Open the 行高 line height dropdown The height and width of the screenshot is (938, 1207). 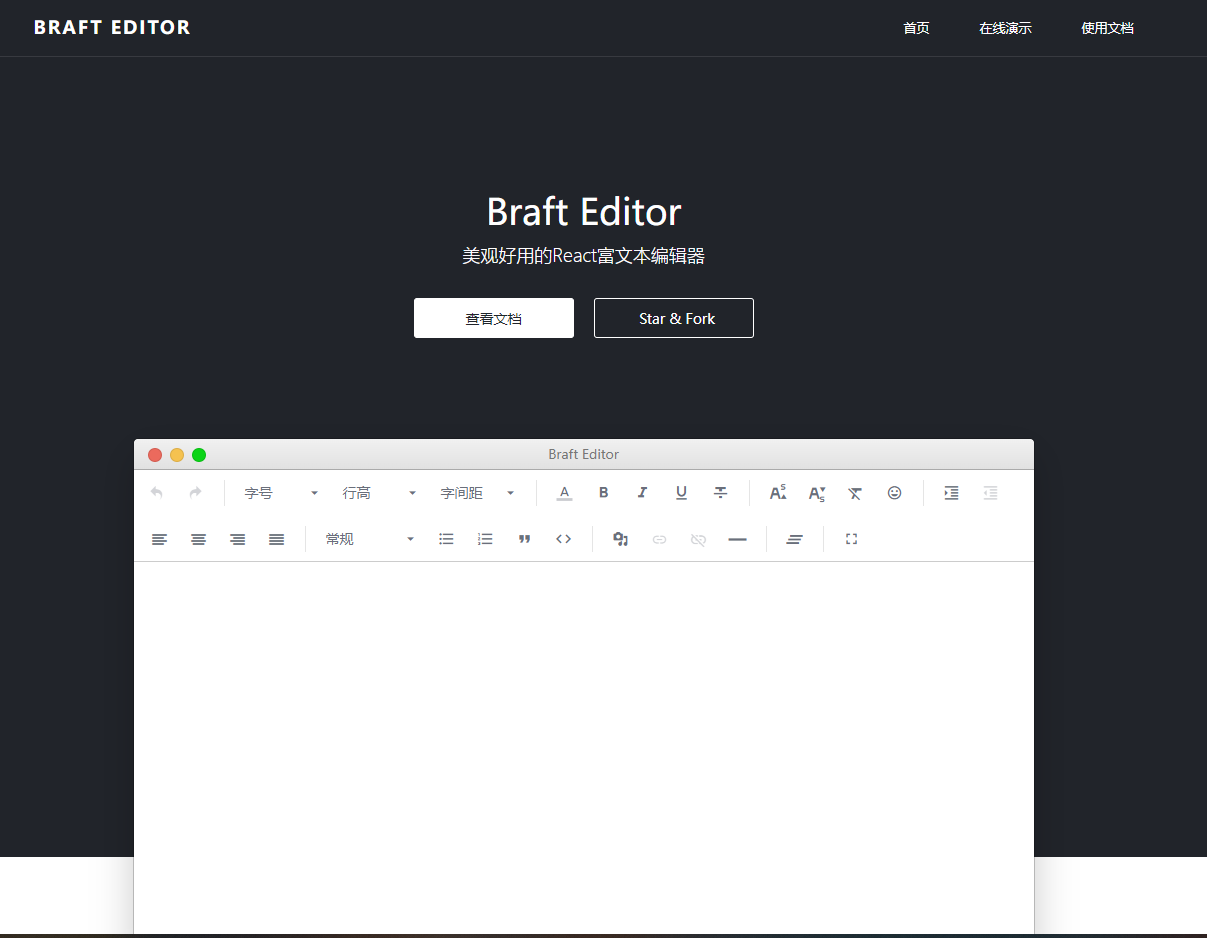coord(379,493)
